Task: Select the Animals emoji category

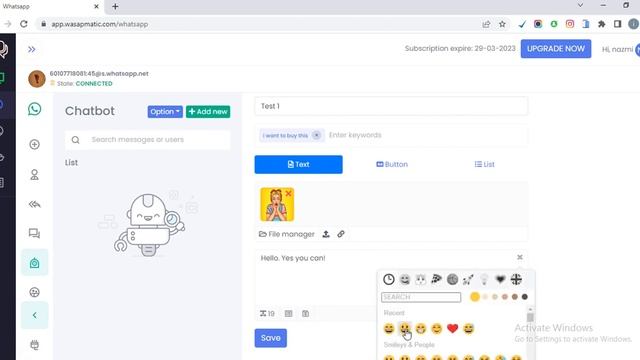Action: tap(420, 280)
